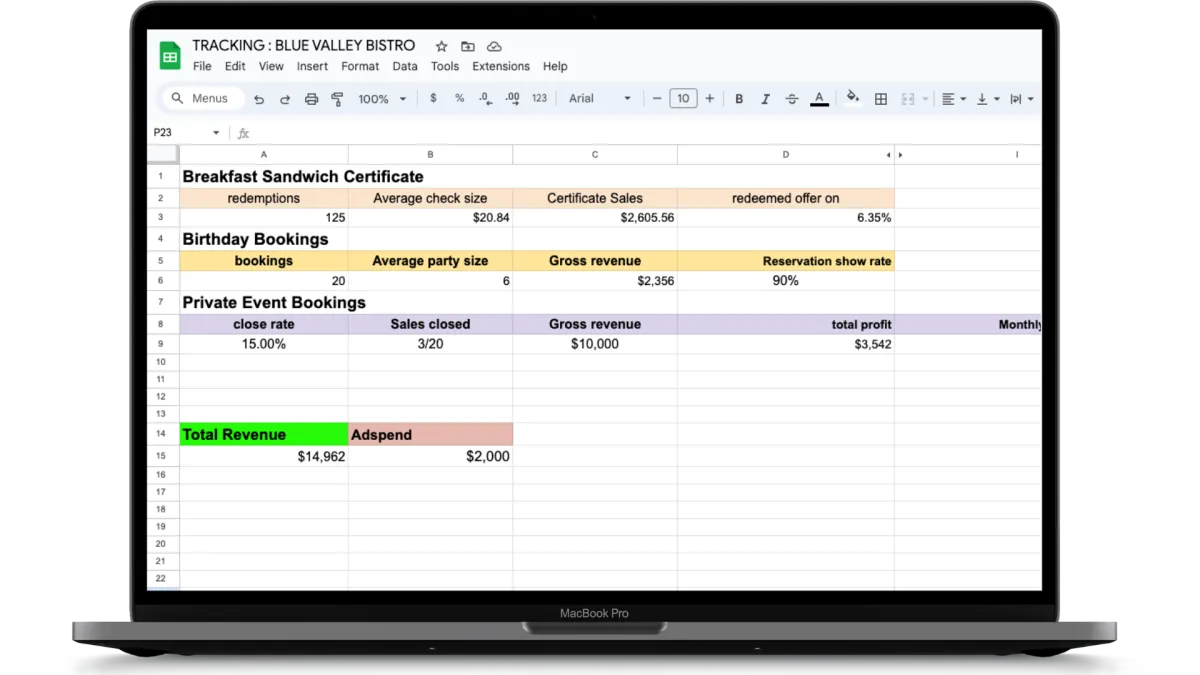
Task: Select cell with value $2,356
Action: click(x=595, y=281)
